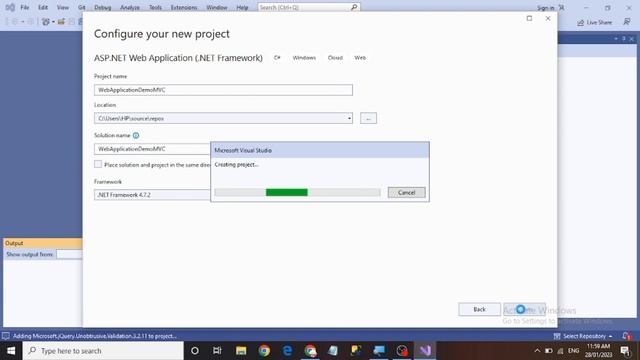Open the Window menu
Image resolution: width=640 pixels, height=360 pixels.
tap(217, 7)
